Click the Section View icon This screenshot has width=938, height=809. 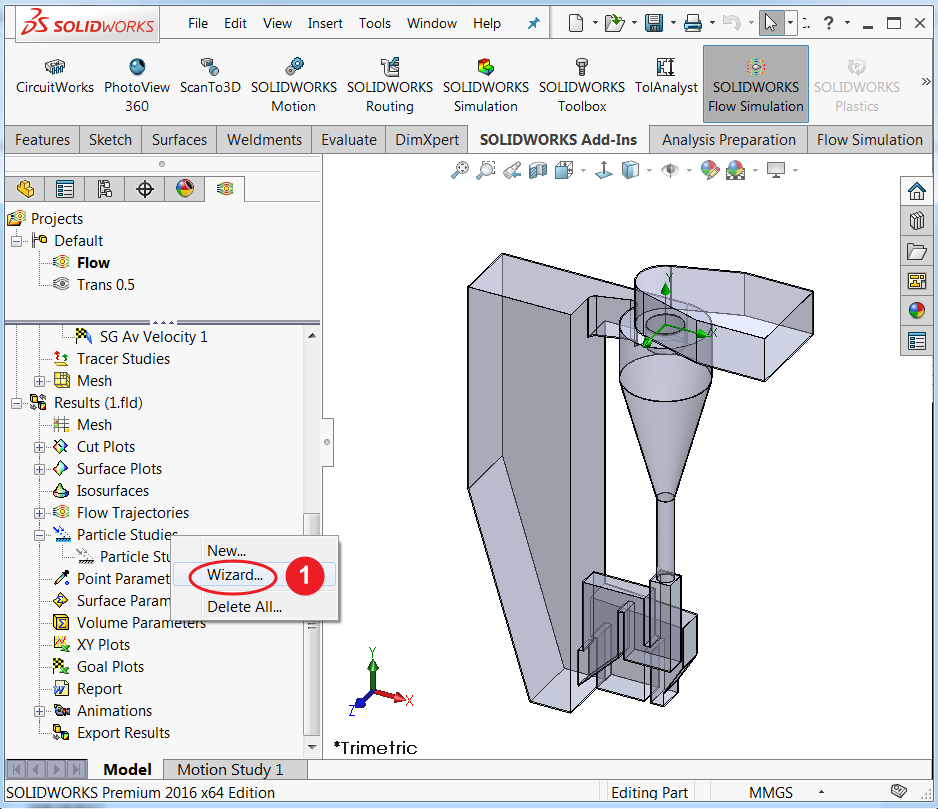coord(538,171)
